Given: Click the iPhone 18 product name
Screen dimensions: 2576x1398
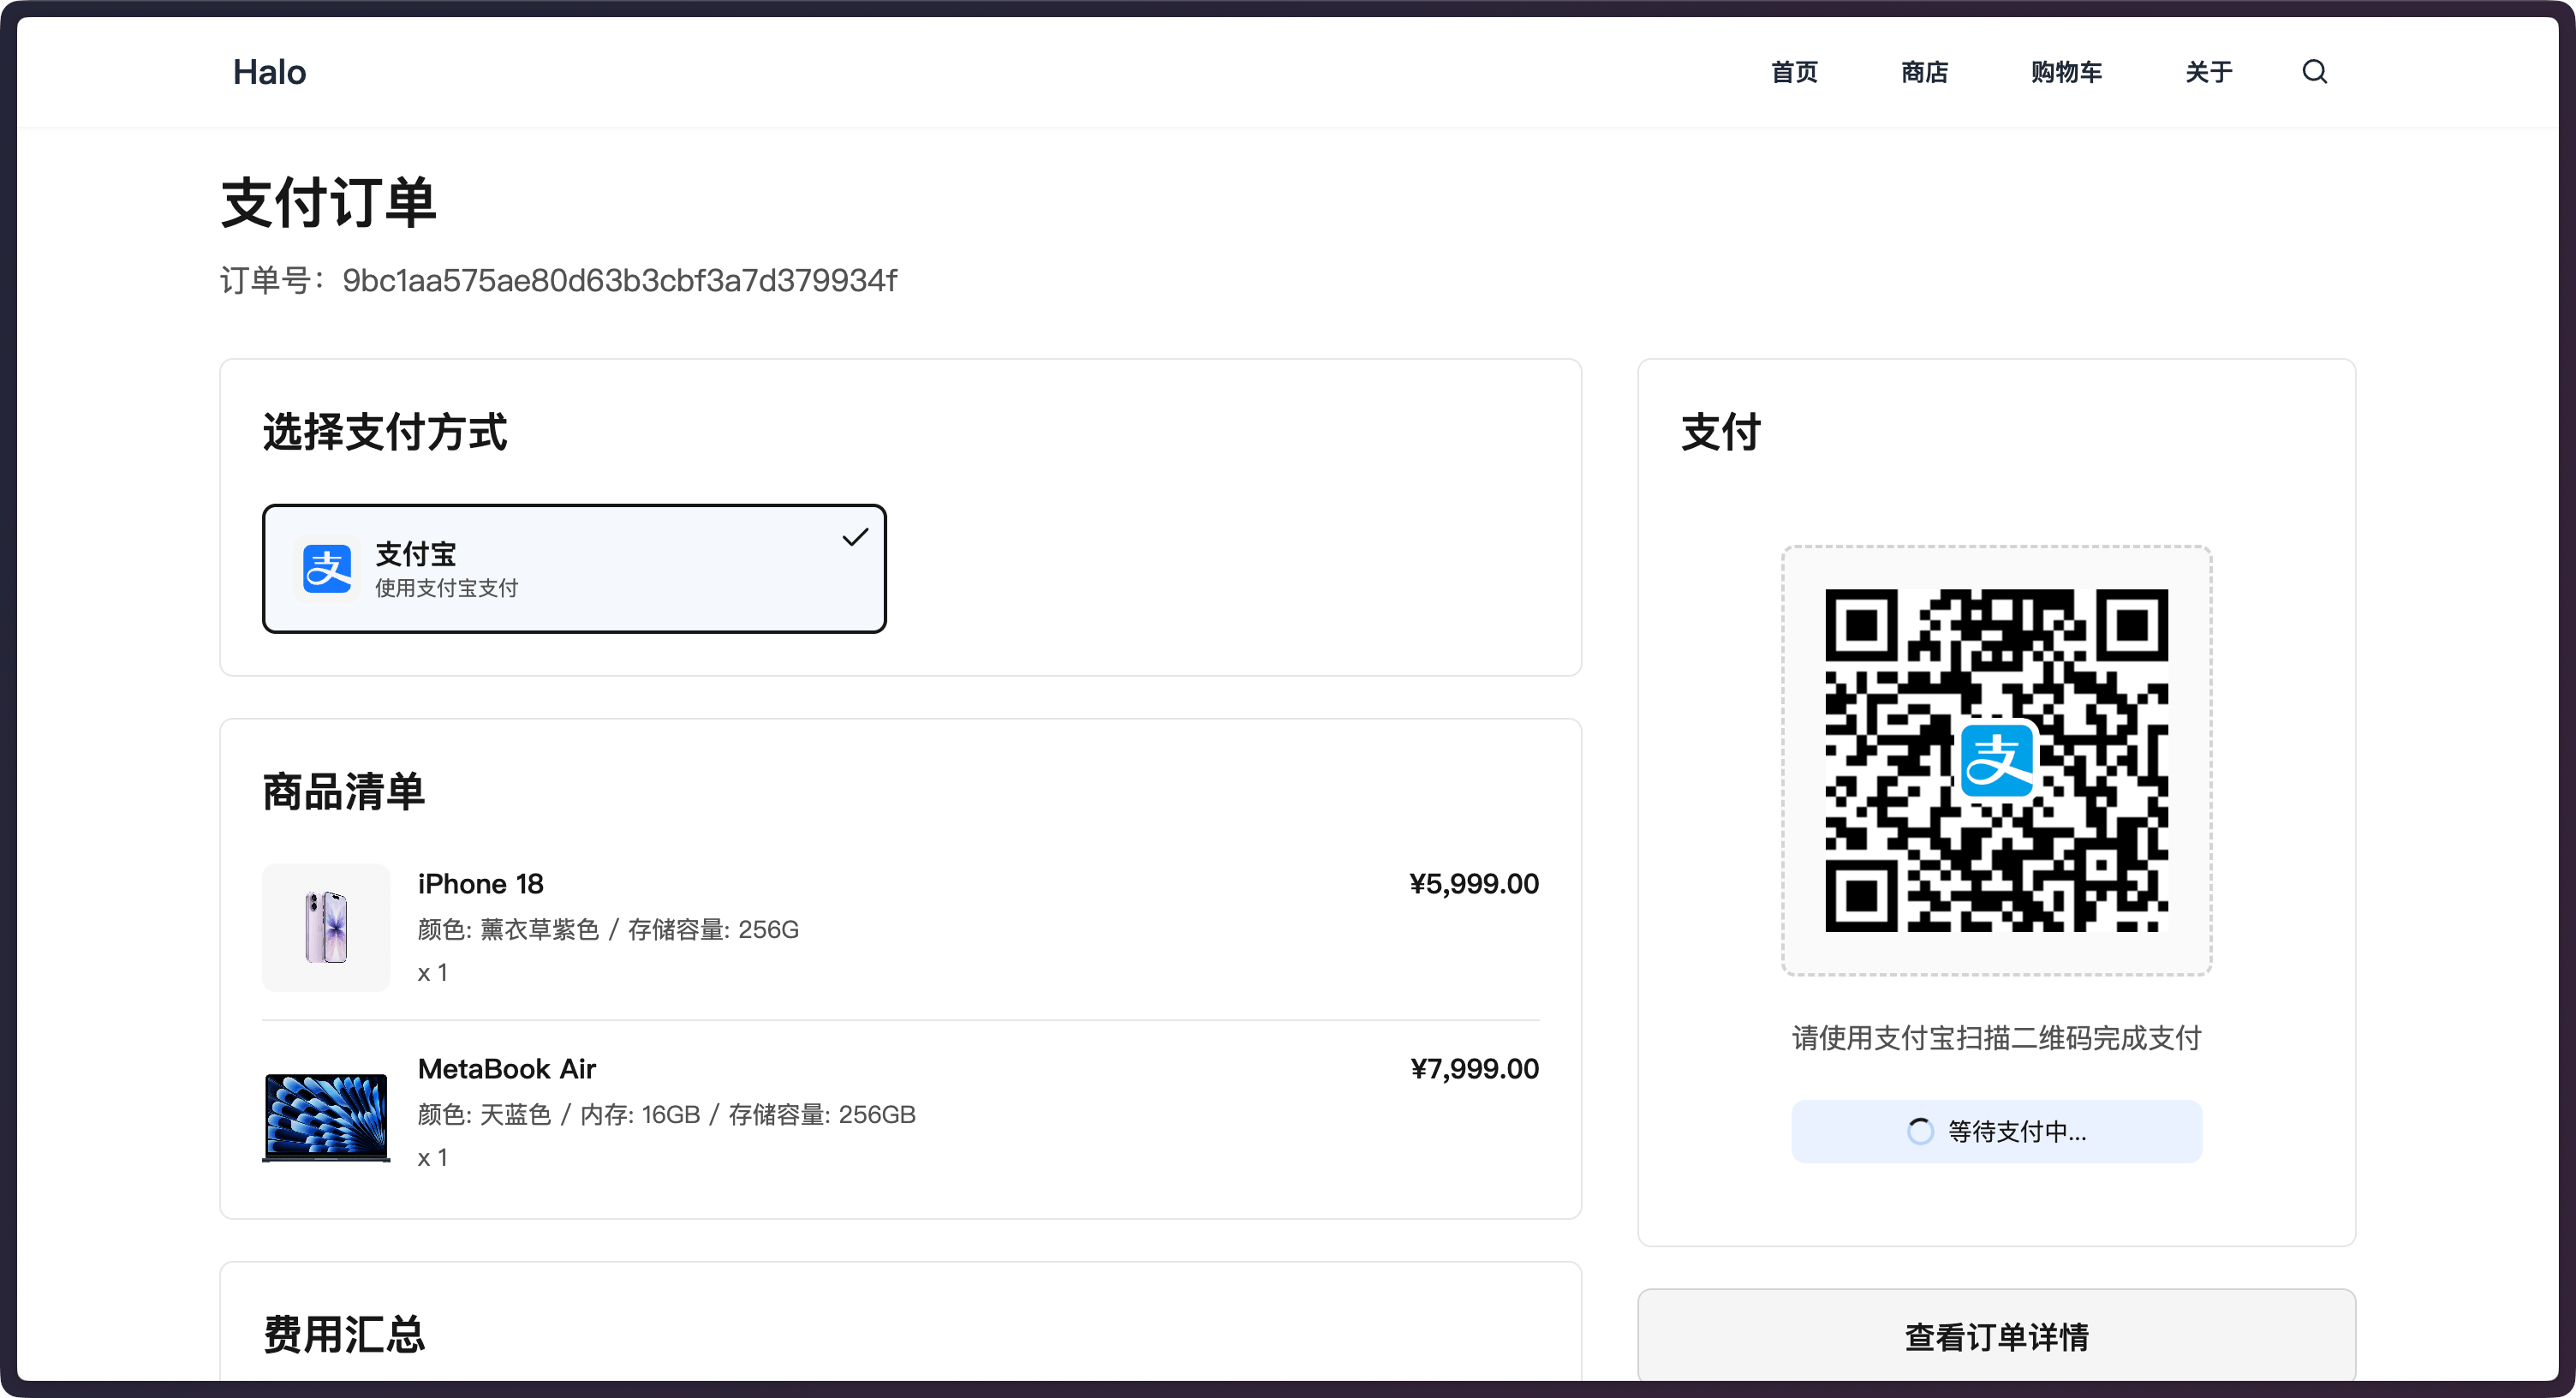Looking at the screenshot, I should (481, 884).
